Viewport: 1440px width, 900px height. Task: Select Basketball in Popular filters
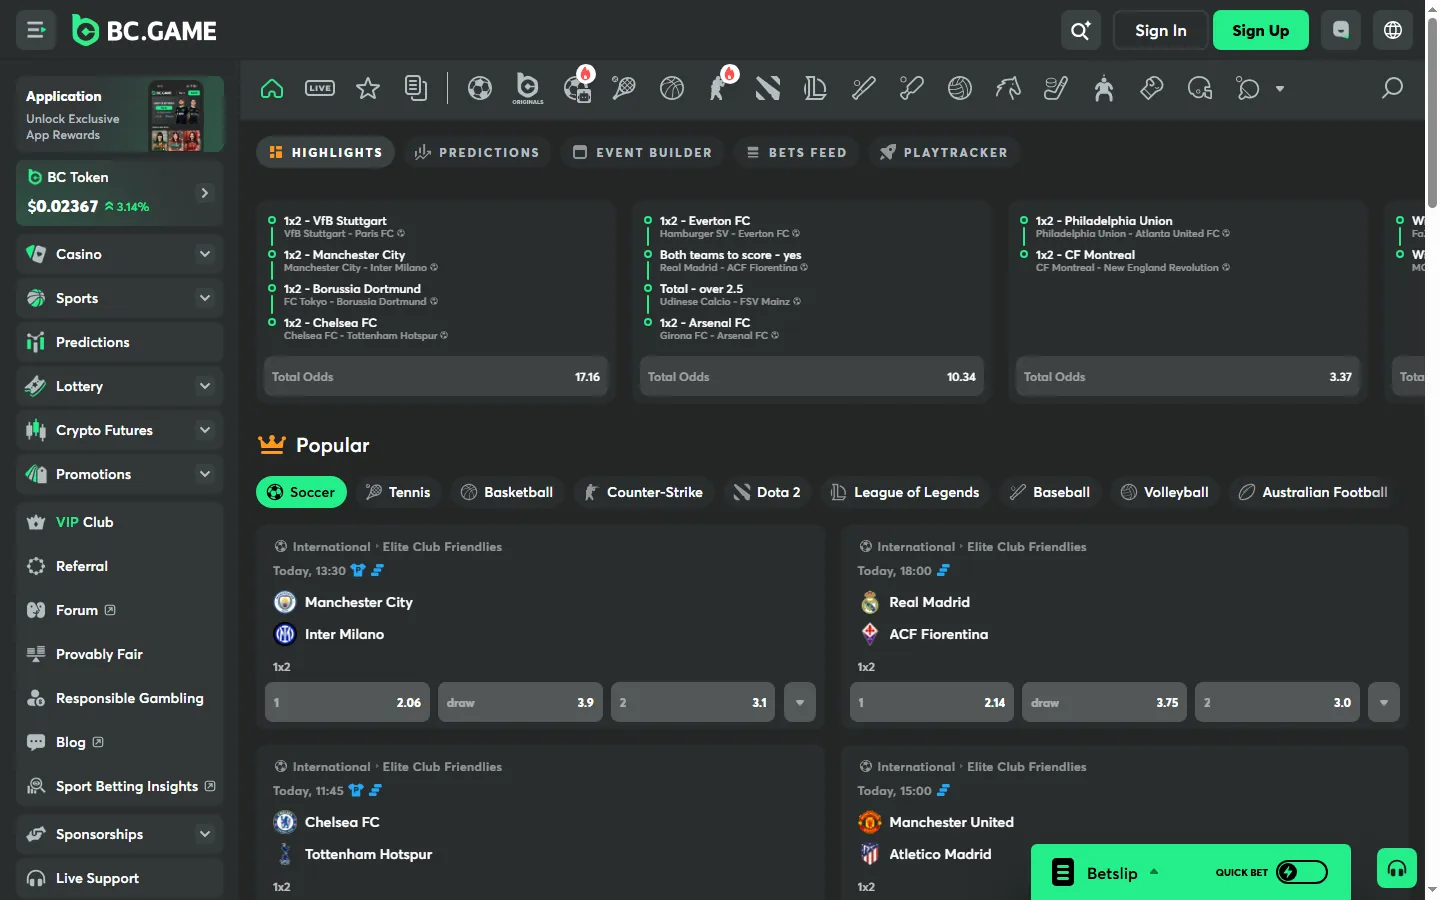[x=507, y=492]
